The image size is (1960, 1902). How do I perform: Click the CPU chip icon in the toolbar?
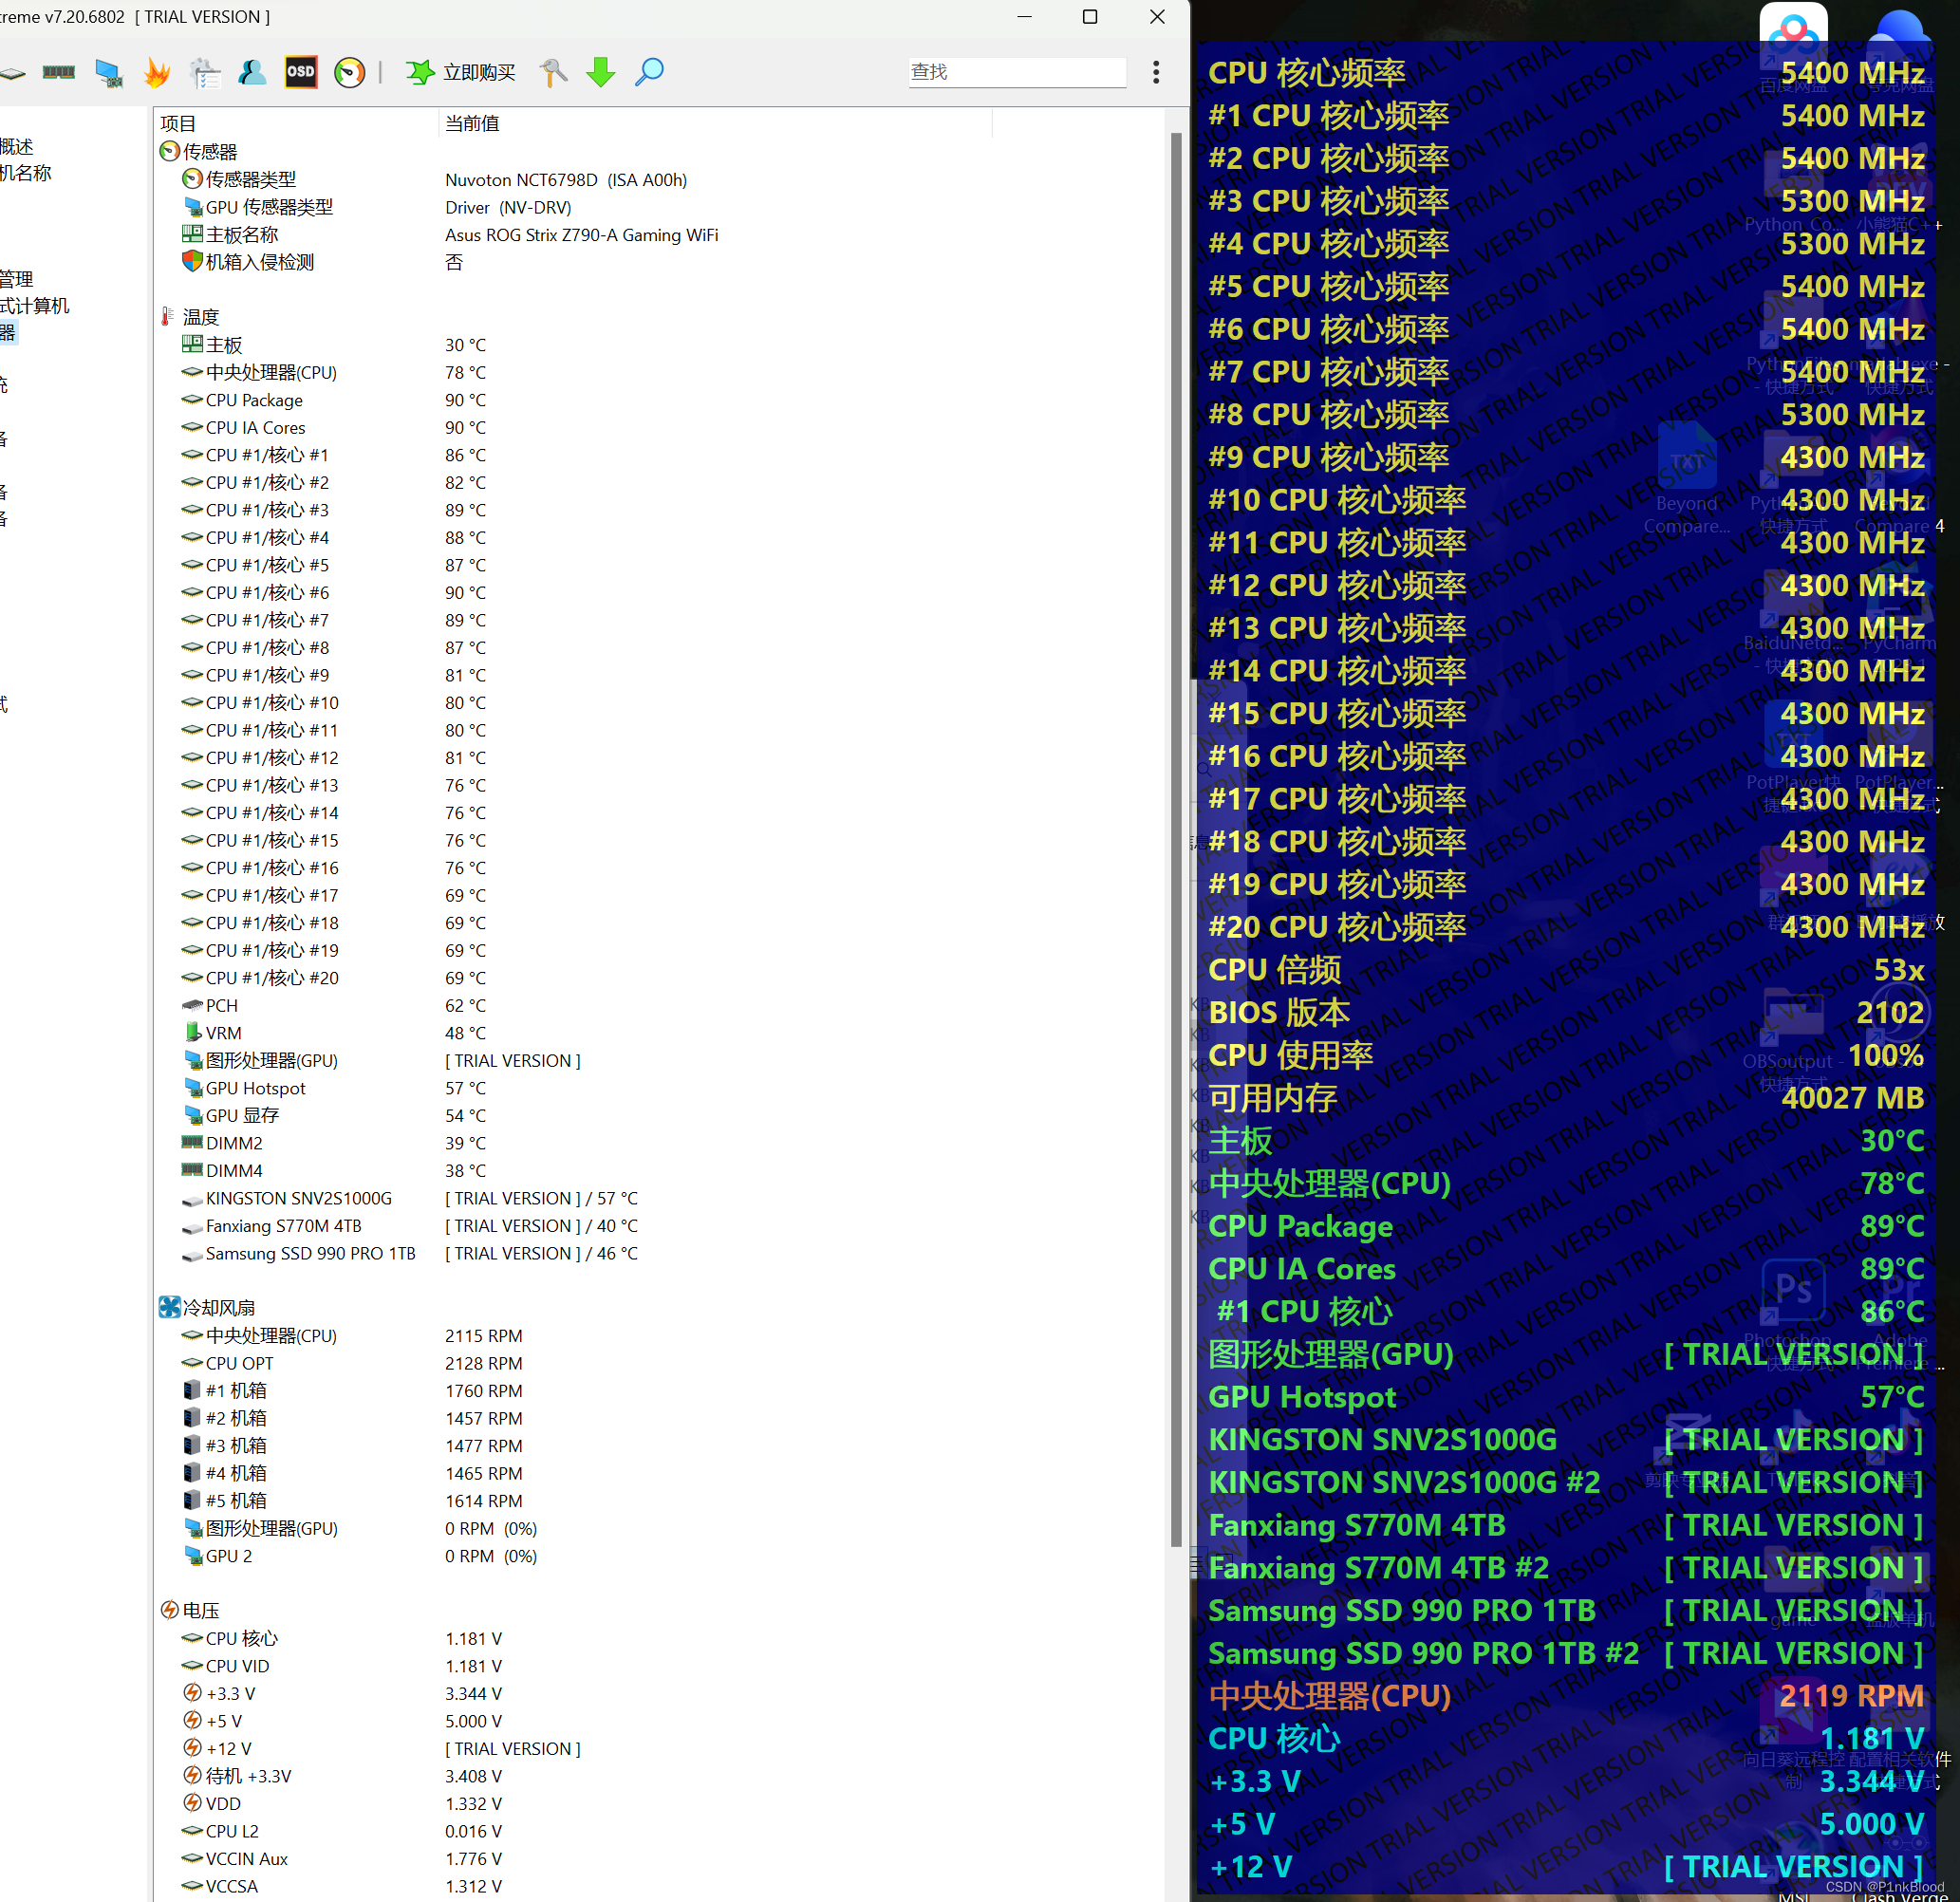[x=12, y=72]
